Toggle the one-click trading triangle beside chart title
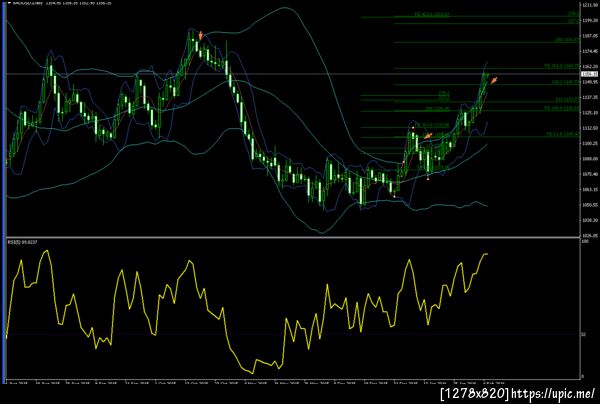This screenshot has width=600, height=404. [x=10, y=3]
